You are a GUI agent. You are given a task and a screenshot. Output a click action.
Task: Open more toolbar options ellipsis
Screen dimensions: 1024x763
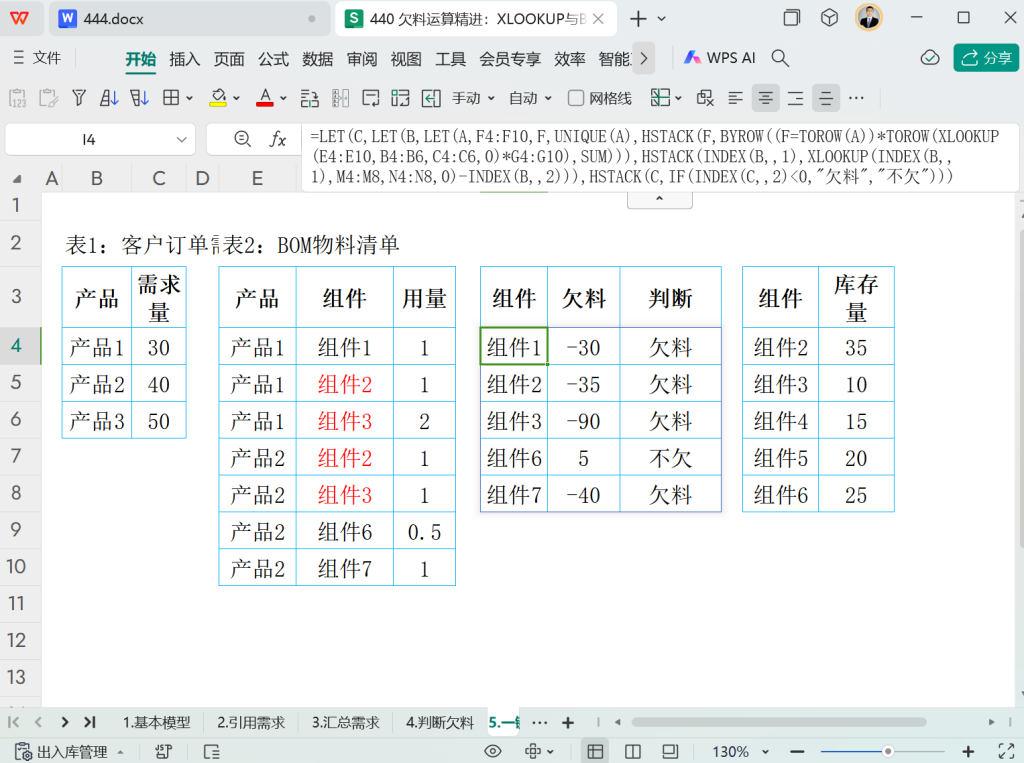click(856, 98)
